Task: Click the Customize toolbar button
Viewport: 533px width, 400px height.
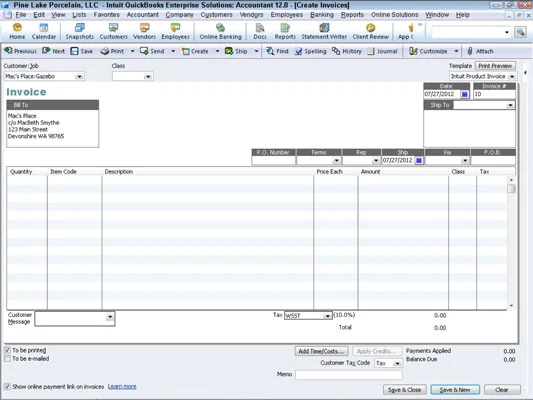Action: (428, 51)
